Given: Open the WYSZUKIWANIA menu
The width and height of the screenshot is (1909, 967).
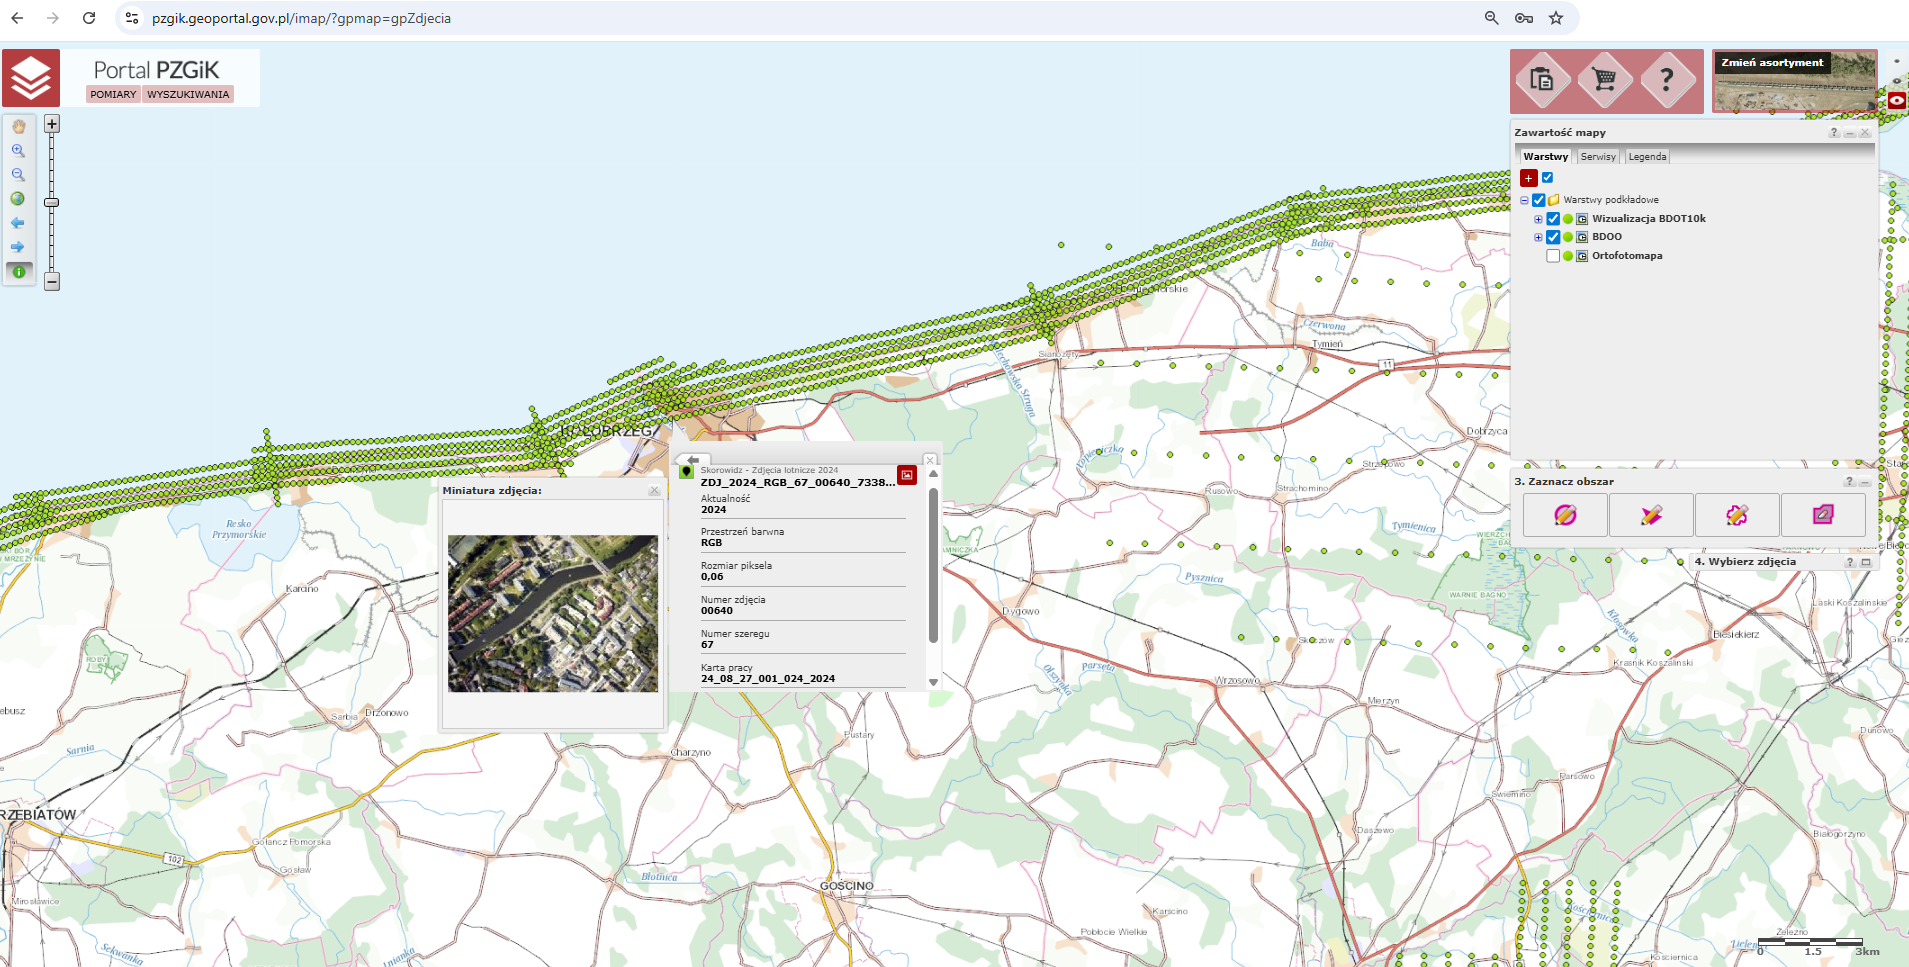Looking at the screenshot, I should tap(188, 94).
